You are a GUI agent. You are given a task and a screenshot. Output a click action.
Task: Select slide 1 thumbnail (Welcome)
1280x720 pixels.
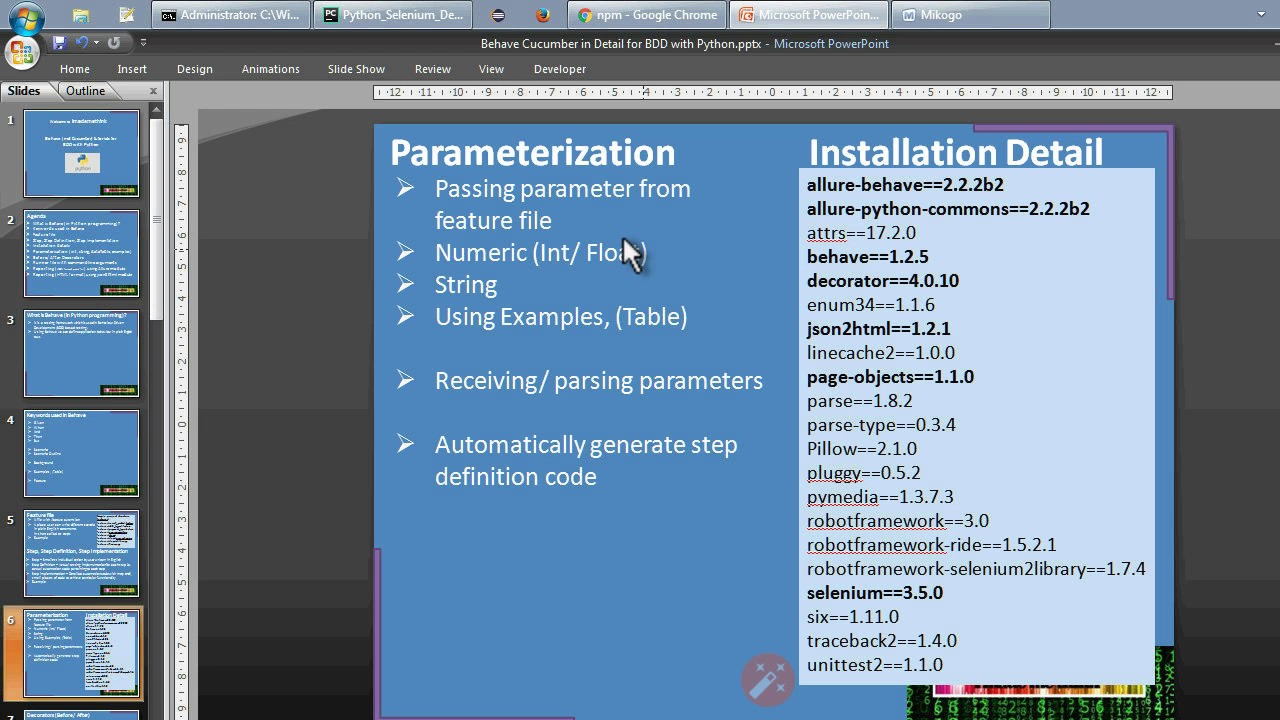pos(82,154)
